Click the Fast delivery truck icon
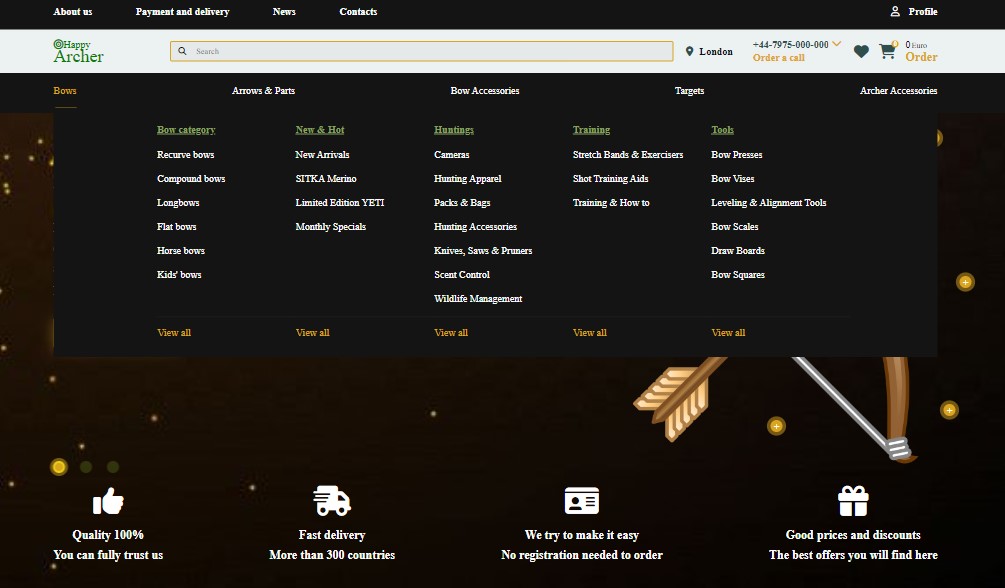This screenshot has height=588, width=1005. tap(332, 501)
